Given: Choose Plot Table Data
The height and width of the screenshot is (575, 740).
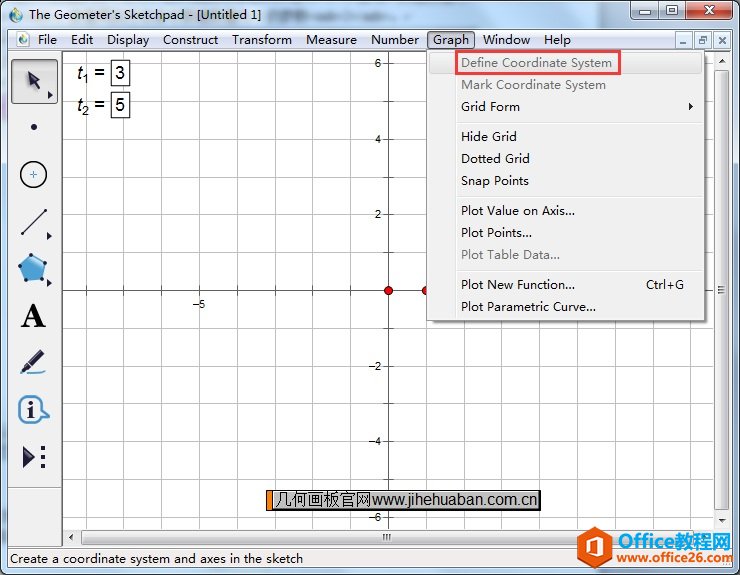Looking at the screenshot, I should [x=566, y=255].
